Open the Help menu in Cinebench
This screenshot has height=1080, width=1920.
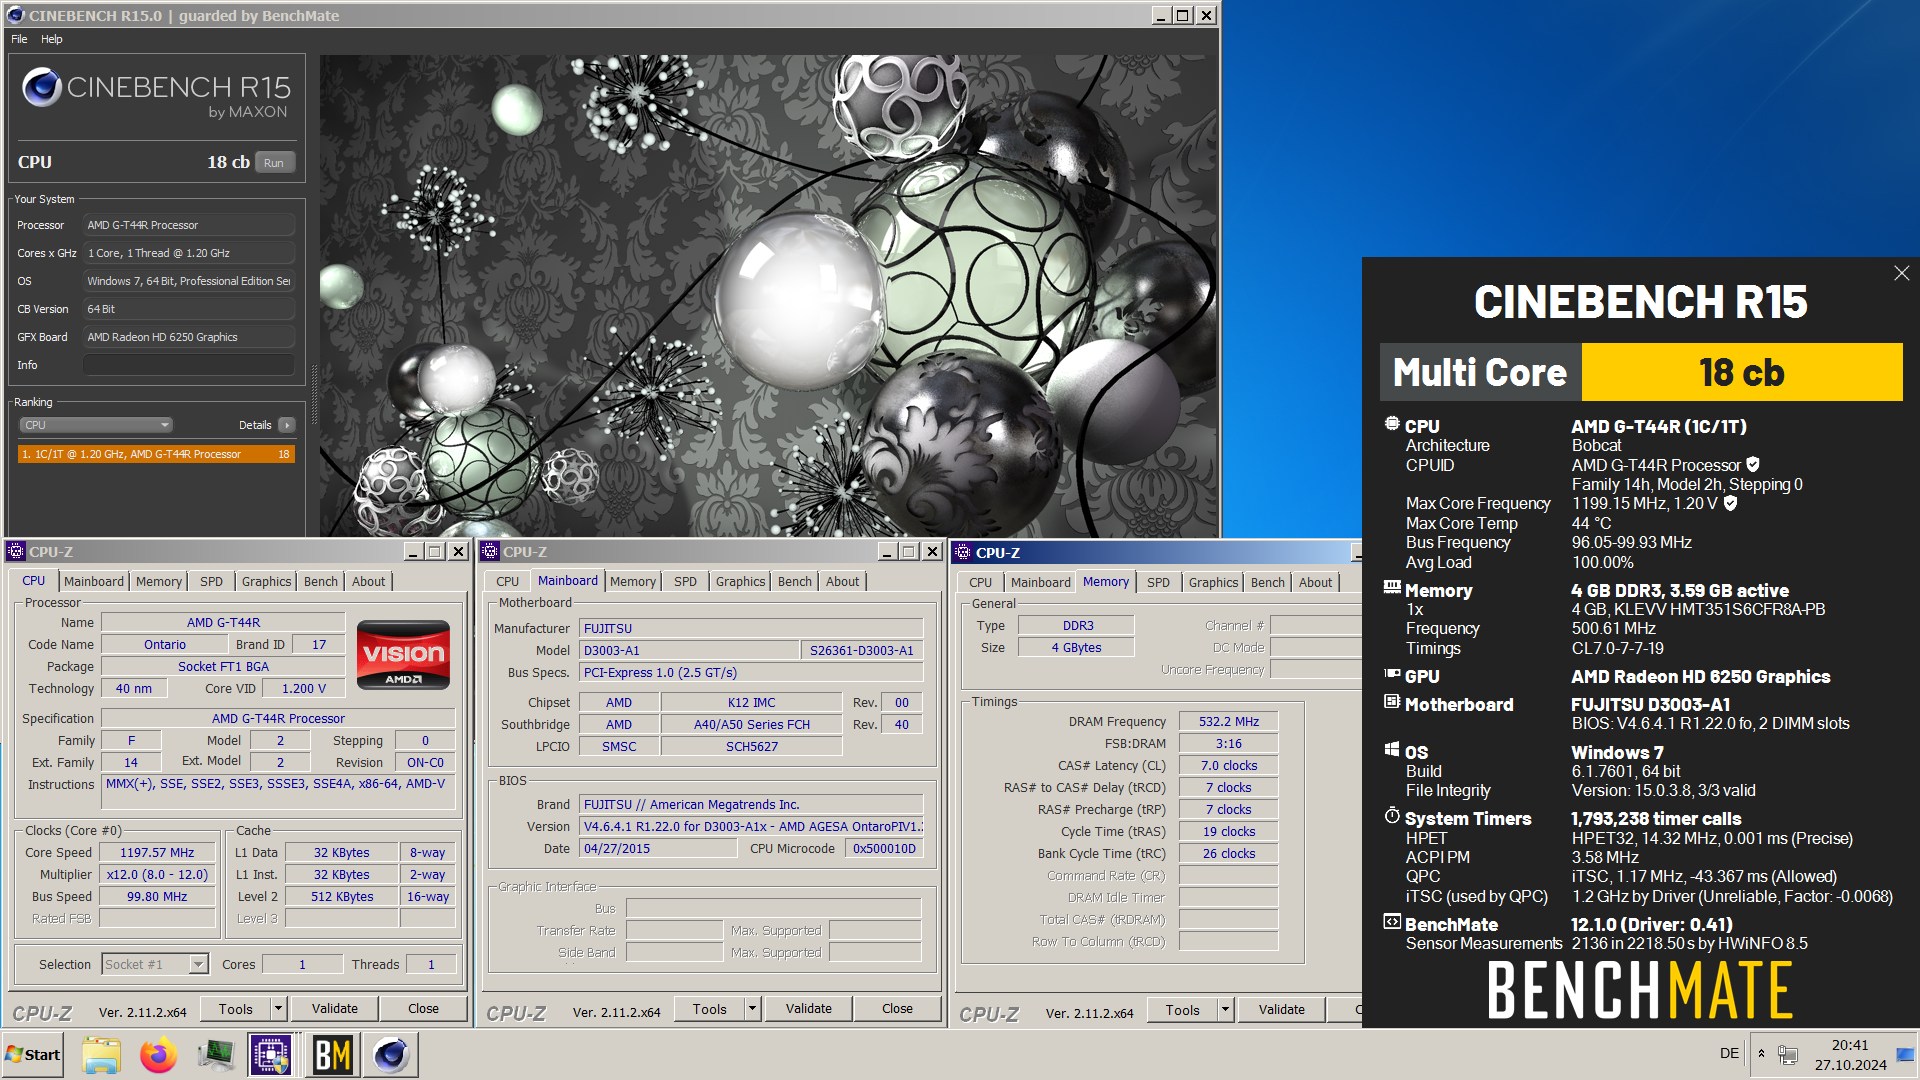tap(52, 39)
